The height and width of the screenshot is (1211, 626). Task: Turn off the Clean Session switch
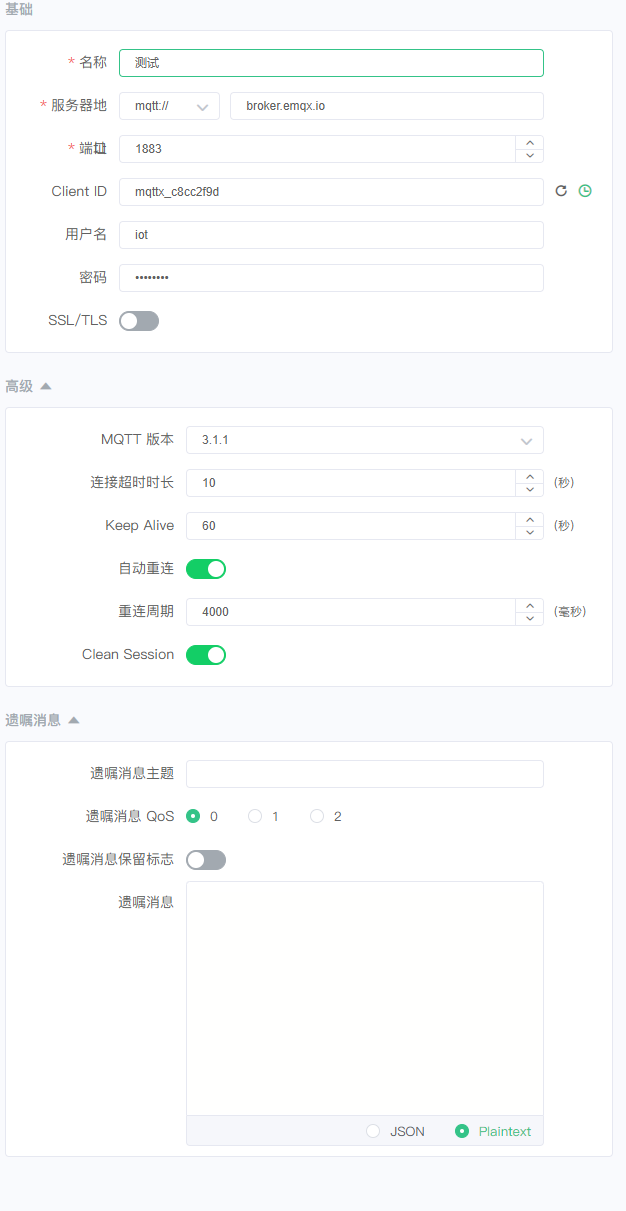[206, 655]
